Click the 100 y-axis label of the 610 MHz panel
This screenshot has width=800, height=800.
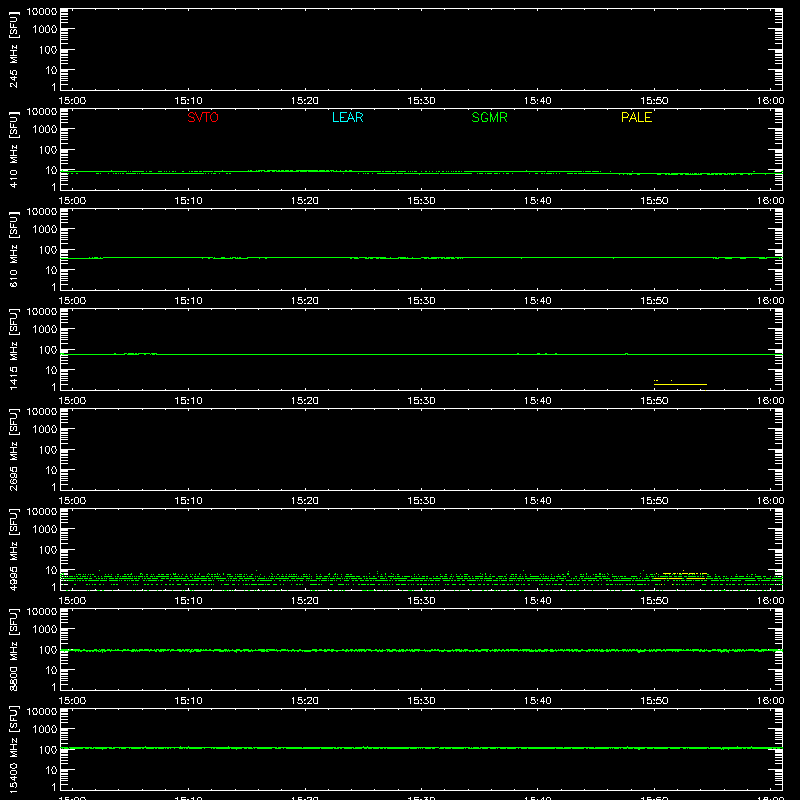click(48, 250)
